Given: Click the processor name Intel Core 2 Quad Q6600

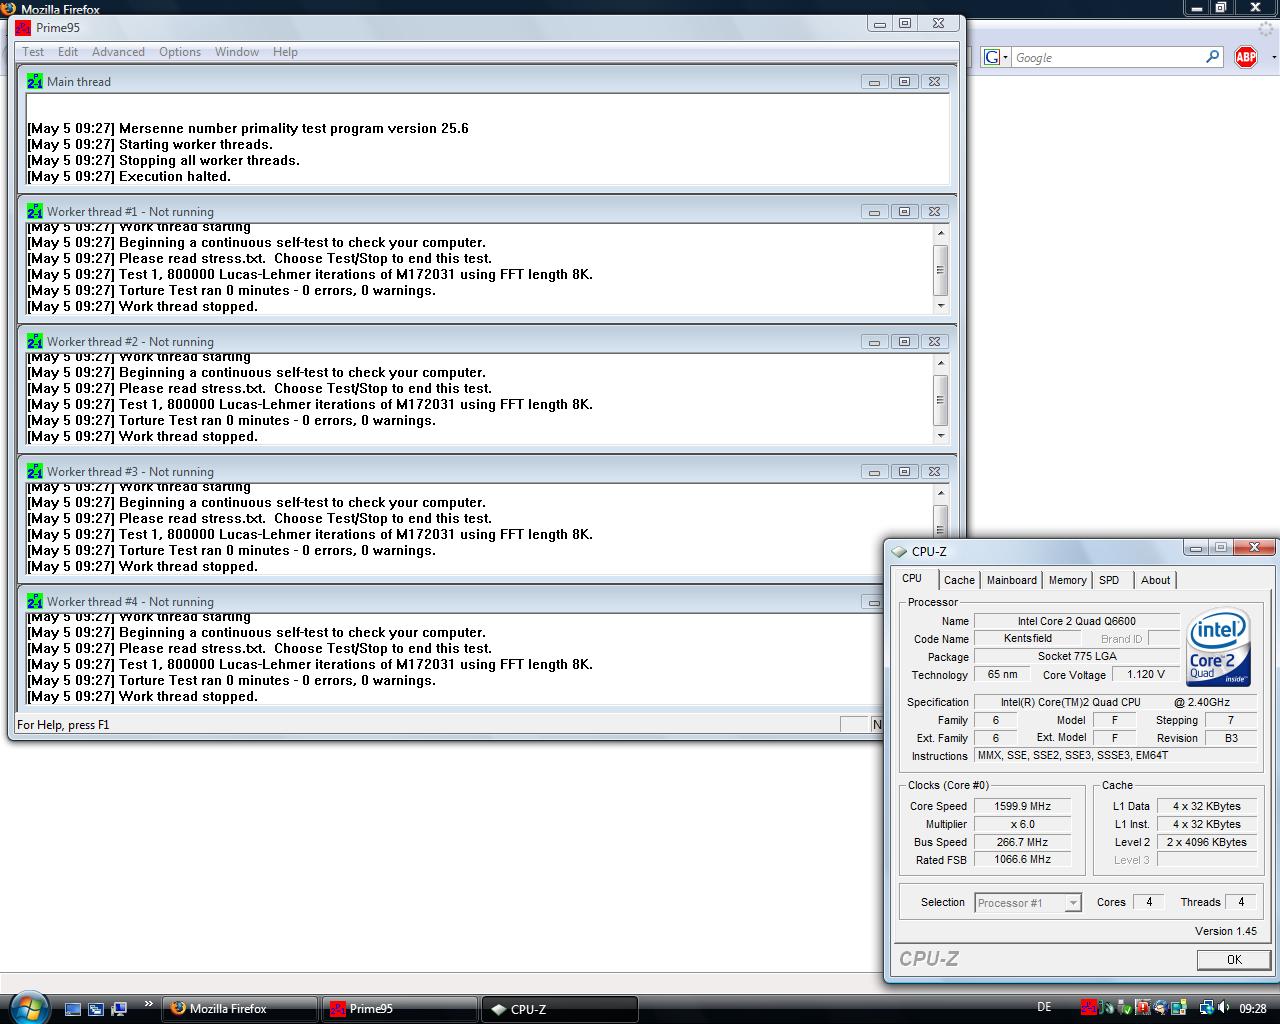Looking at the screenshot, I should coord(1077,621).
